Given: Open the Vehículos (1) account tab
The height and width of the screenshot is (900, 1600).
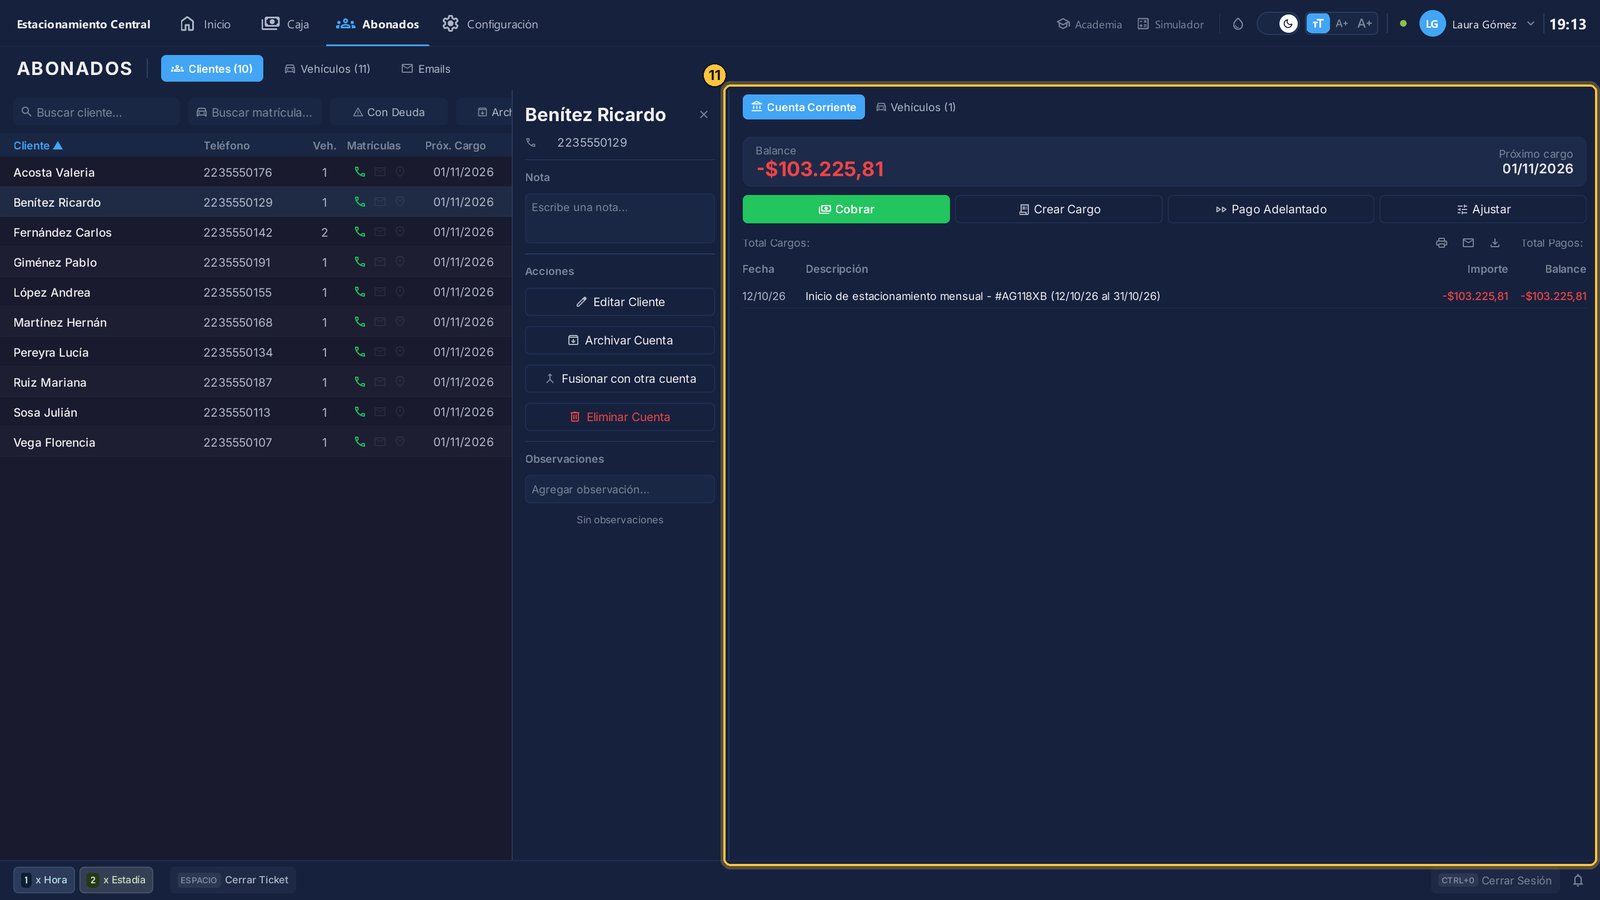Looking at the screenshot, I should (x=916, y=107).
